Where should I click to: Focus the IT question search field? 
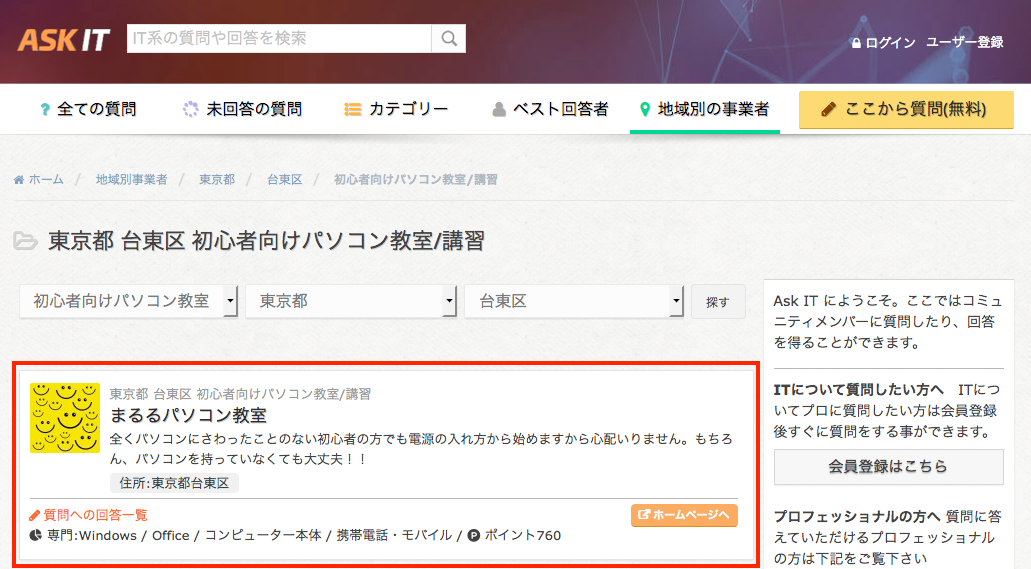(x=279, y=39)
